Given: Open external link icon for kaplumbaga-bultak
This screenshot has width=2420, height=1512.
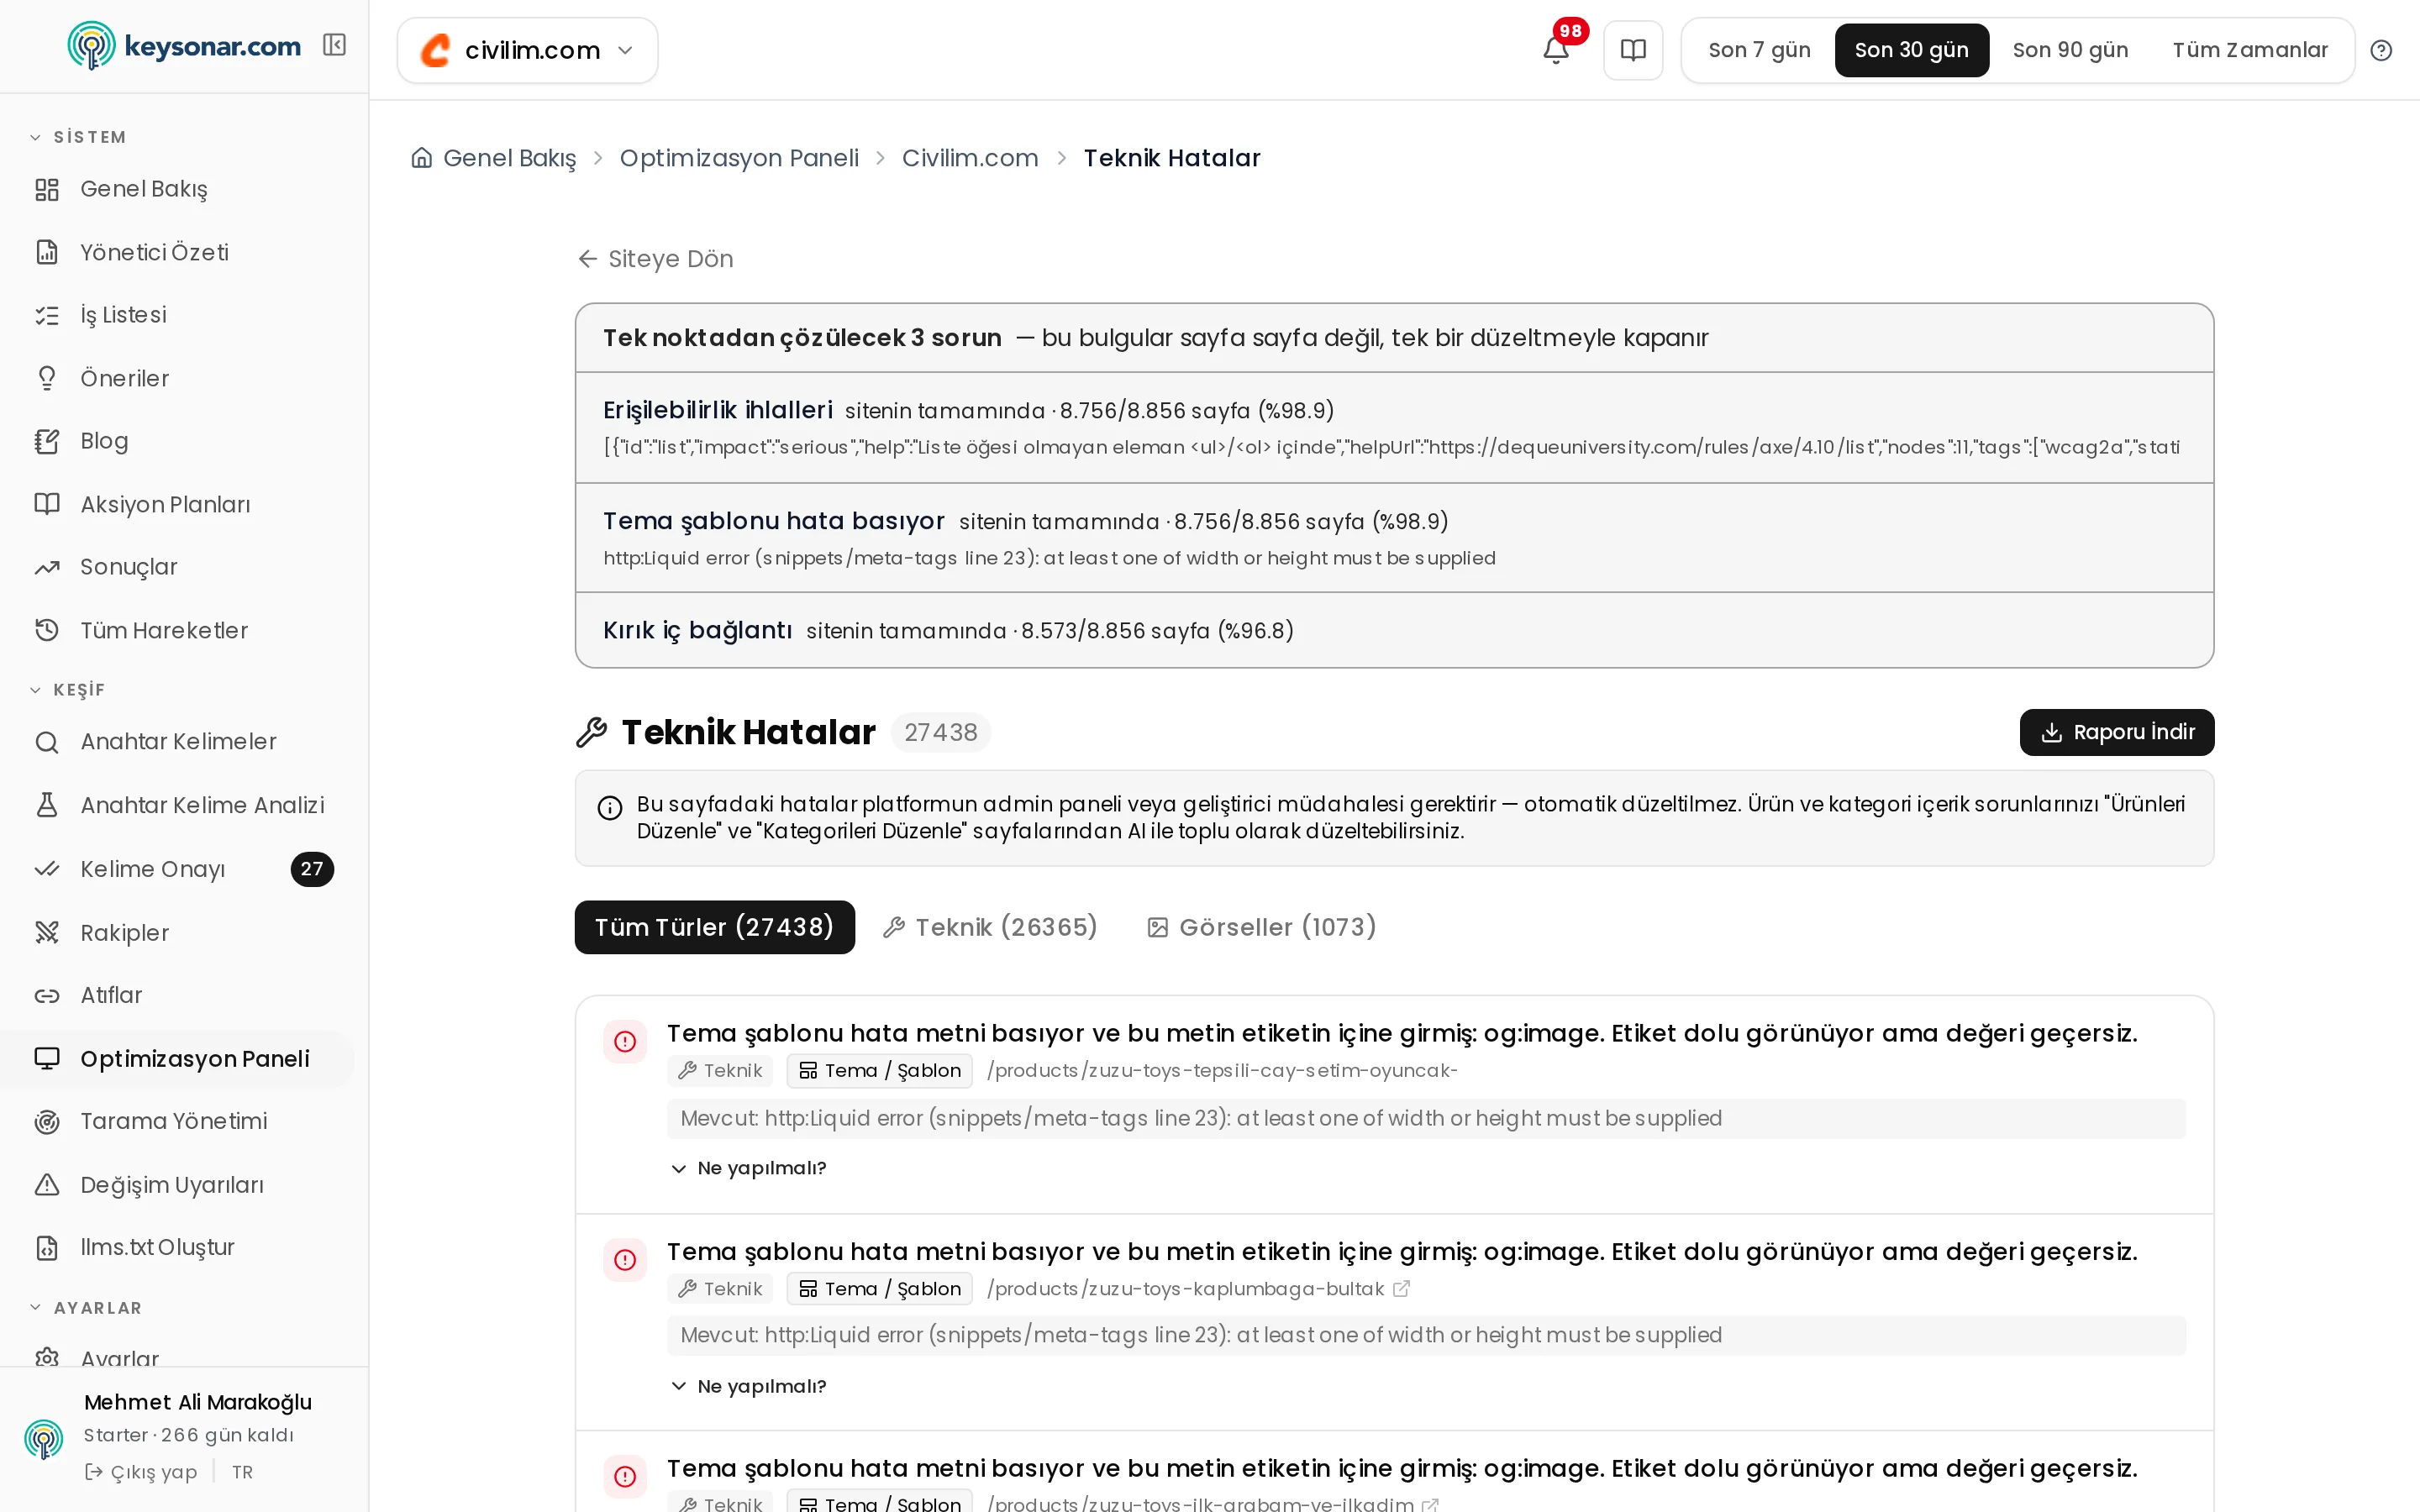Looking at the screenshot, I should (x=1401, y=1289).
